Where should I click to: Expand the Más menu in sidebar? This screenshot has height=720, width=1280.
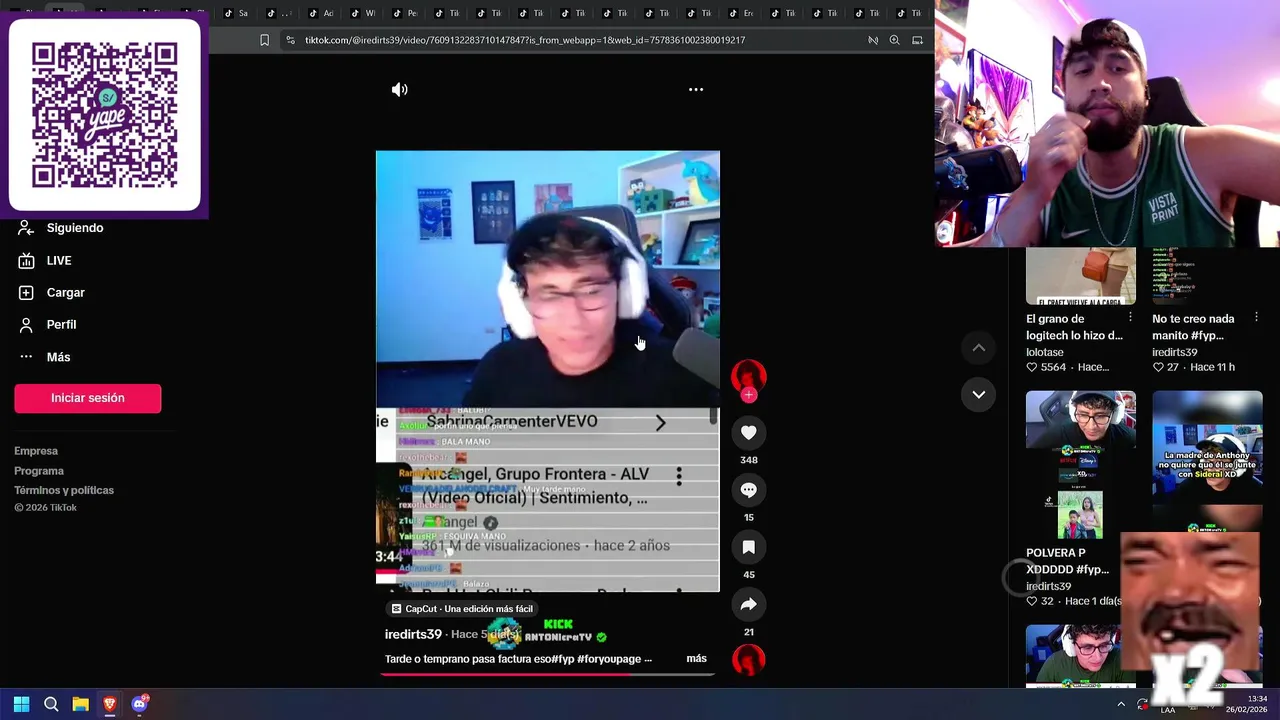coord(58,357)
